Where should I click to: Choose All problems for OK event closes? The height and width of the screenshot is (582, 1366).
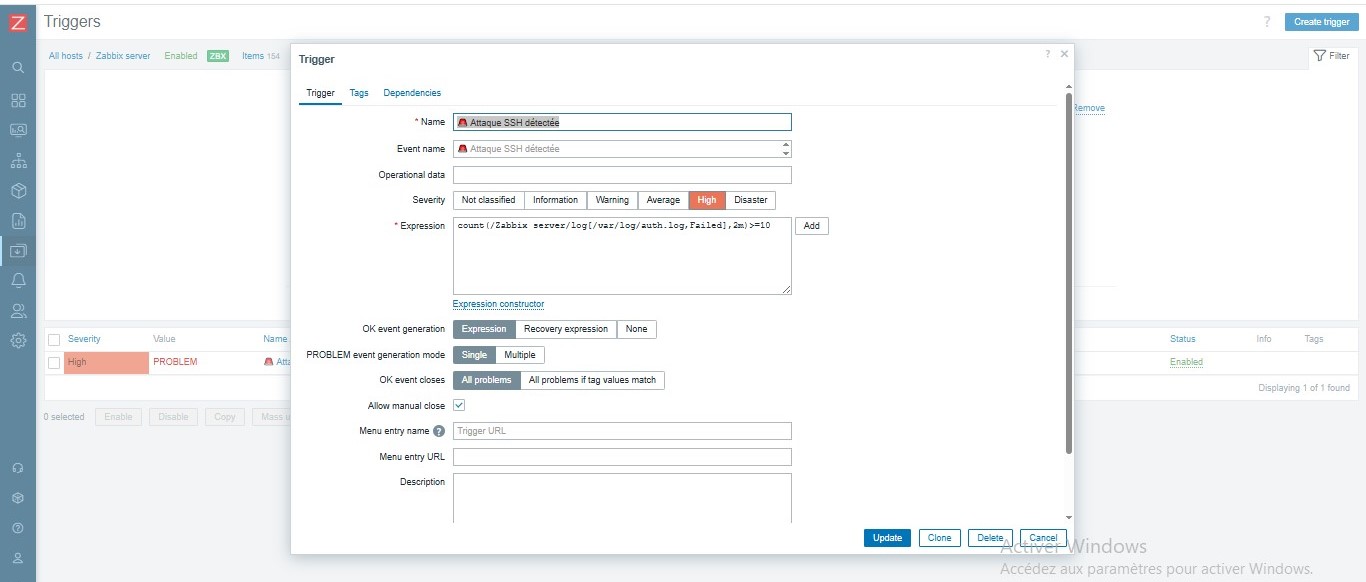point(487,380)
